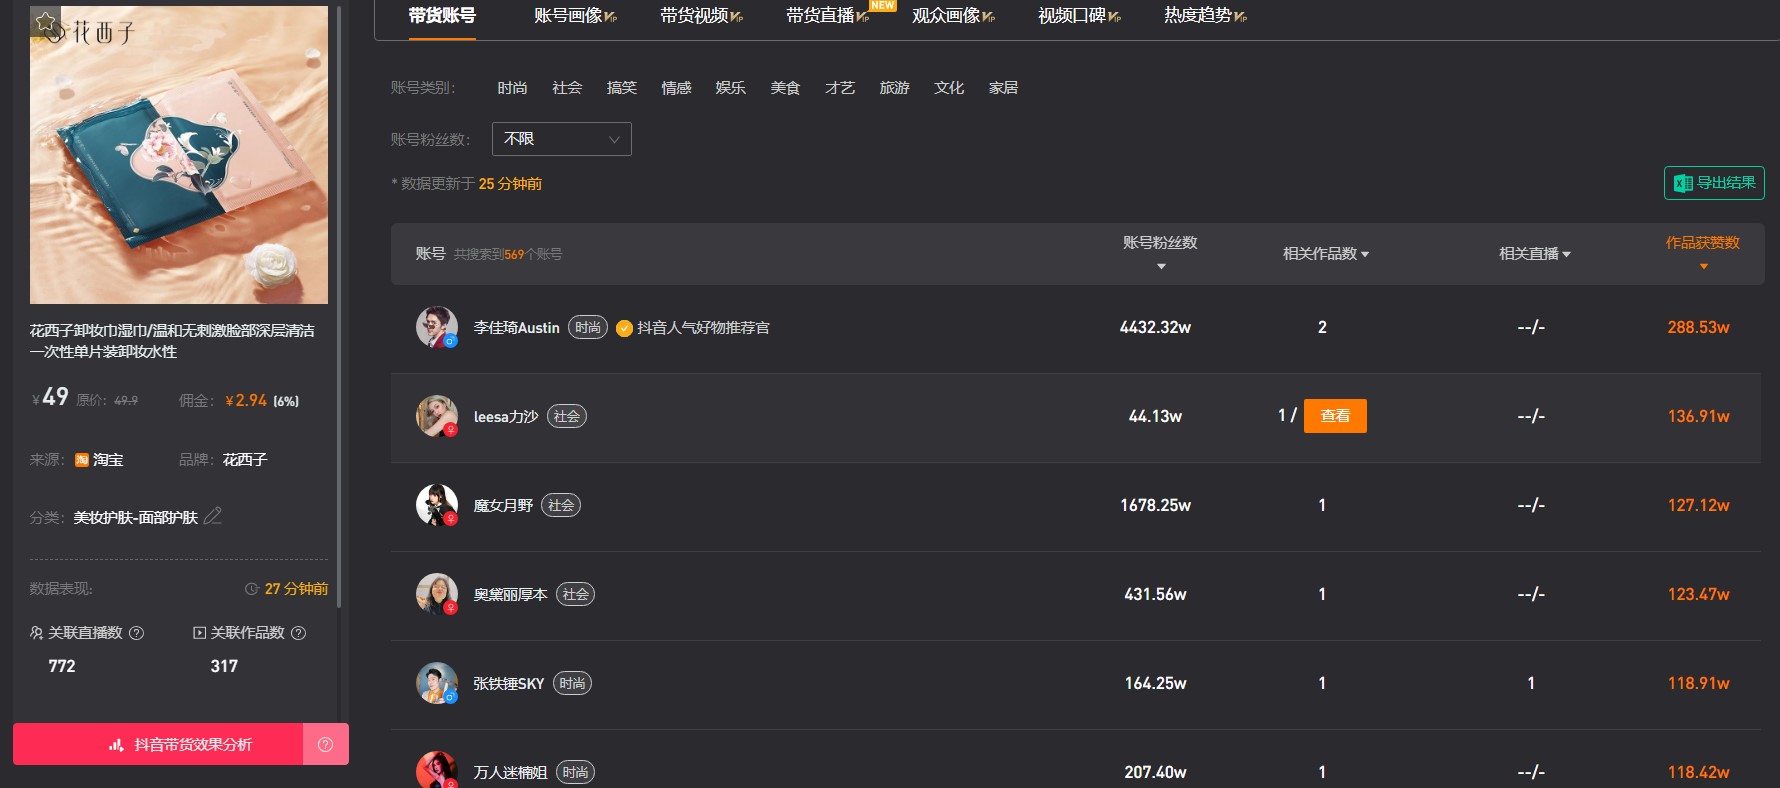Open 张铁锤SKY account name link
The image size is (1780, 788).
[x=509, y=684]
